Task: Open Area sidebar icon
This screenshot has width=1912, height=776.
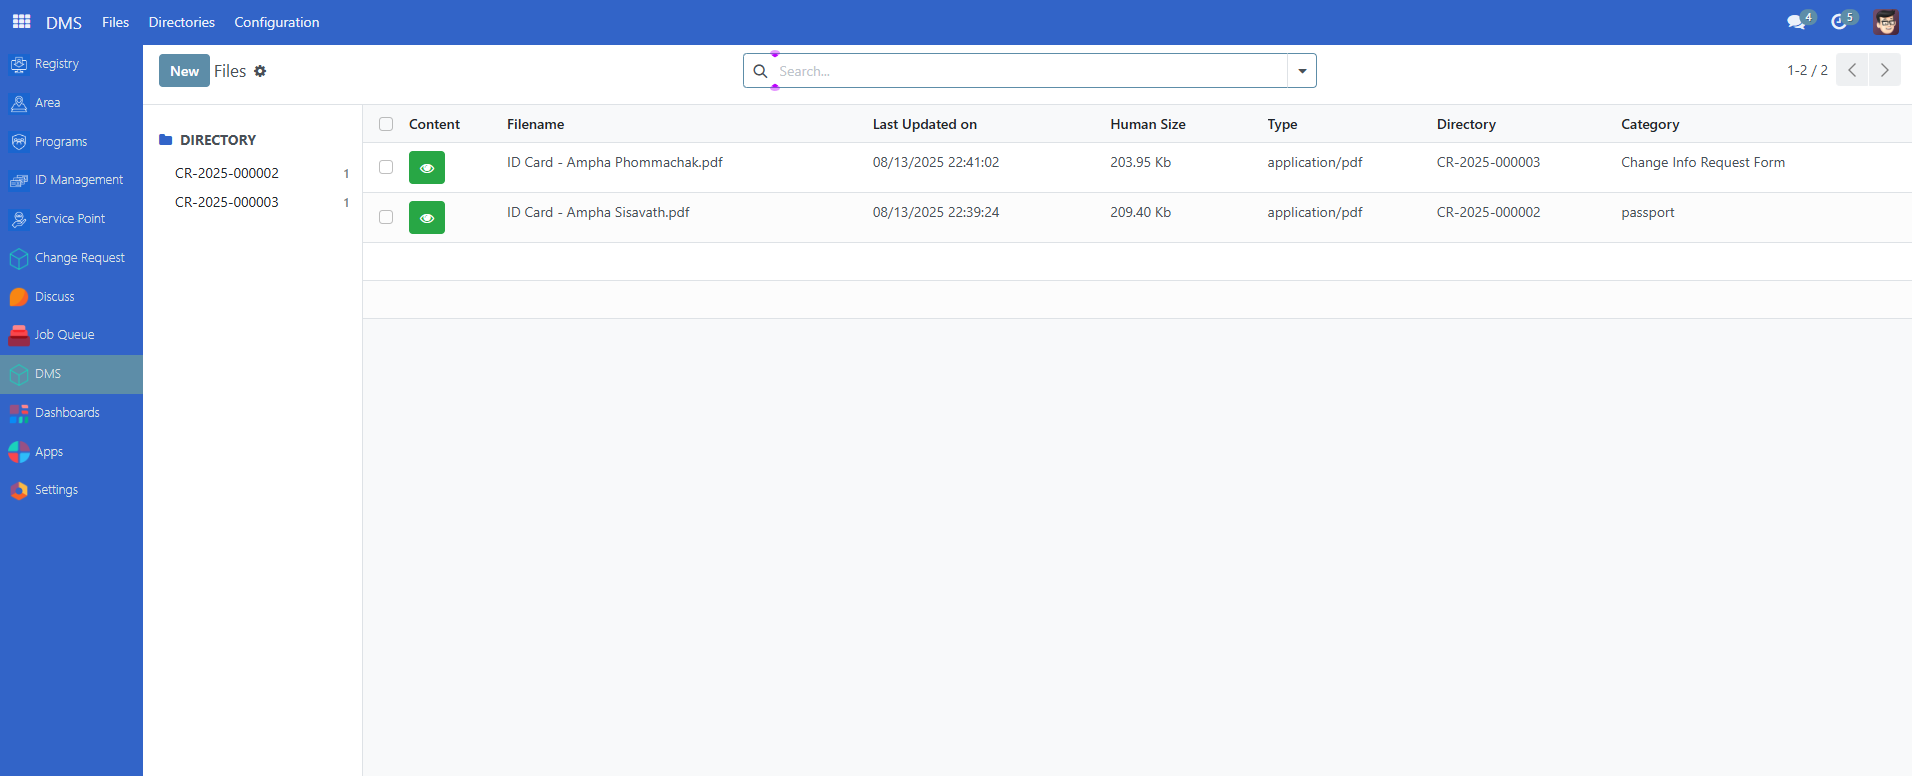Action: 18,103
